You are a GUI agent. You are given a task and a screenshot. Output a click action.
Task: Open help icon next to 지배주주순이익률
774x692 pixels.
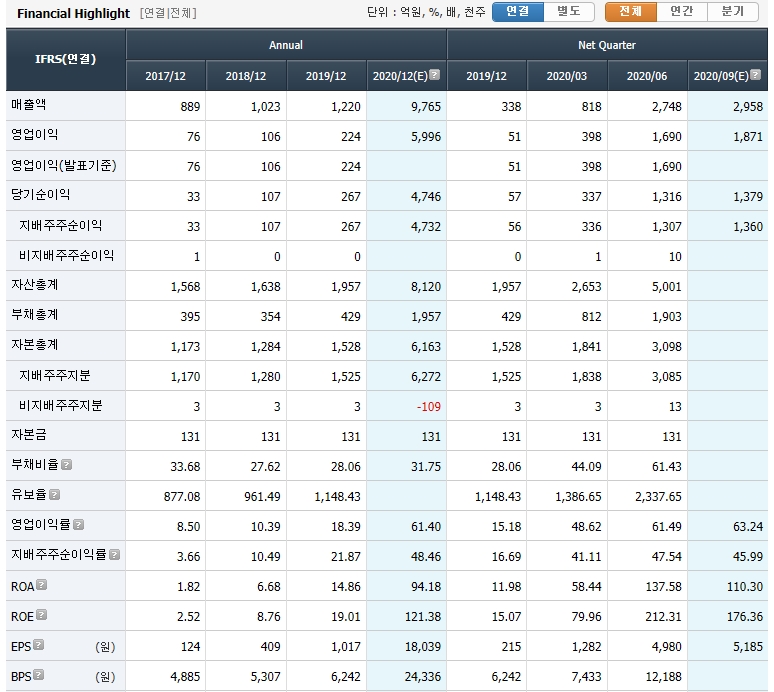(x=115, y=555)
